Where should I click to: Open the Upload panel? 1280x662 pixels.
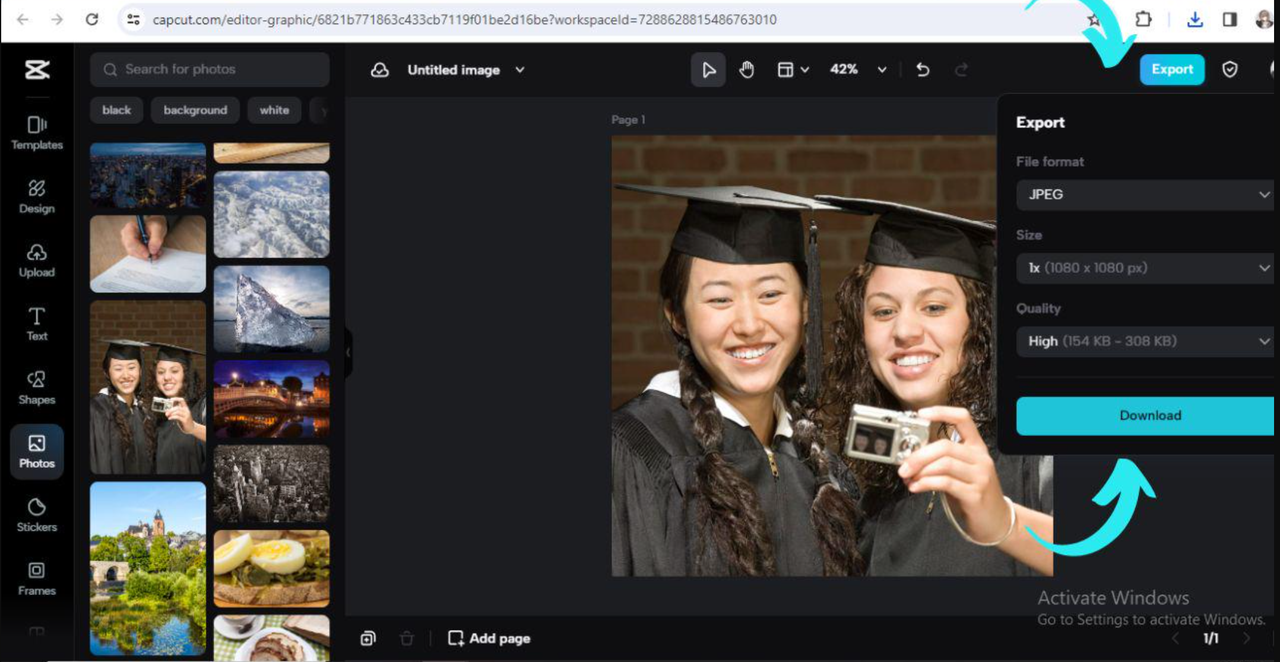(37, 260)
